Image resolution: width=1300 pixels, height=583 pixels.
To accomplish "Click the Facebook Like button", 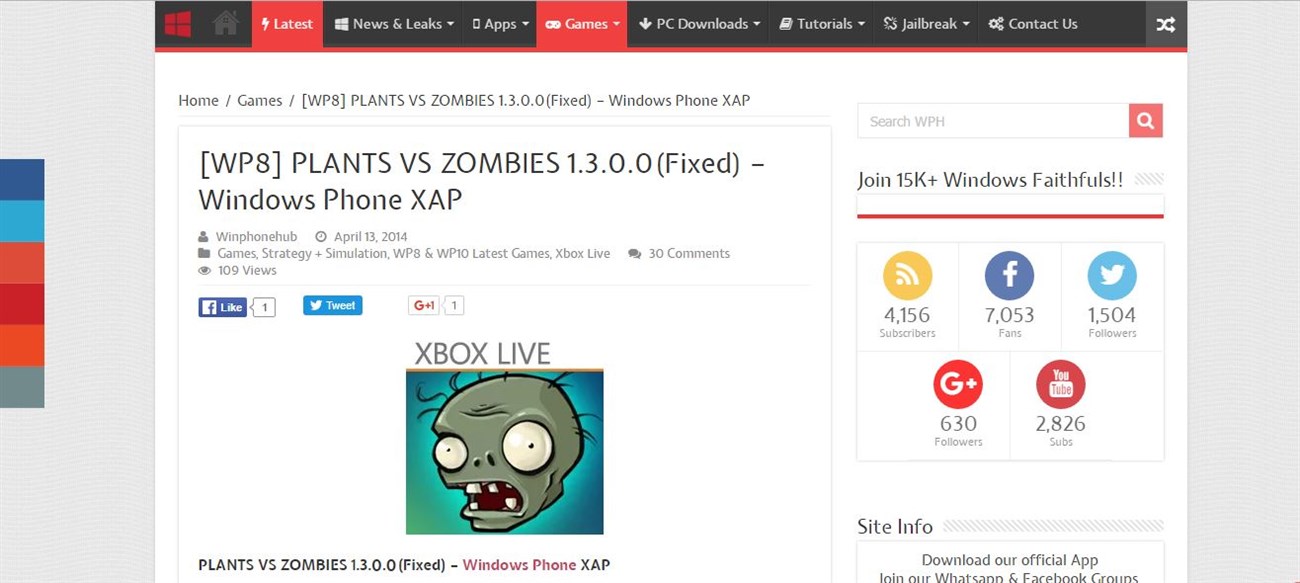I will 222,307.
